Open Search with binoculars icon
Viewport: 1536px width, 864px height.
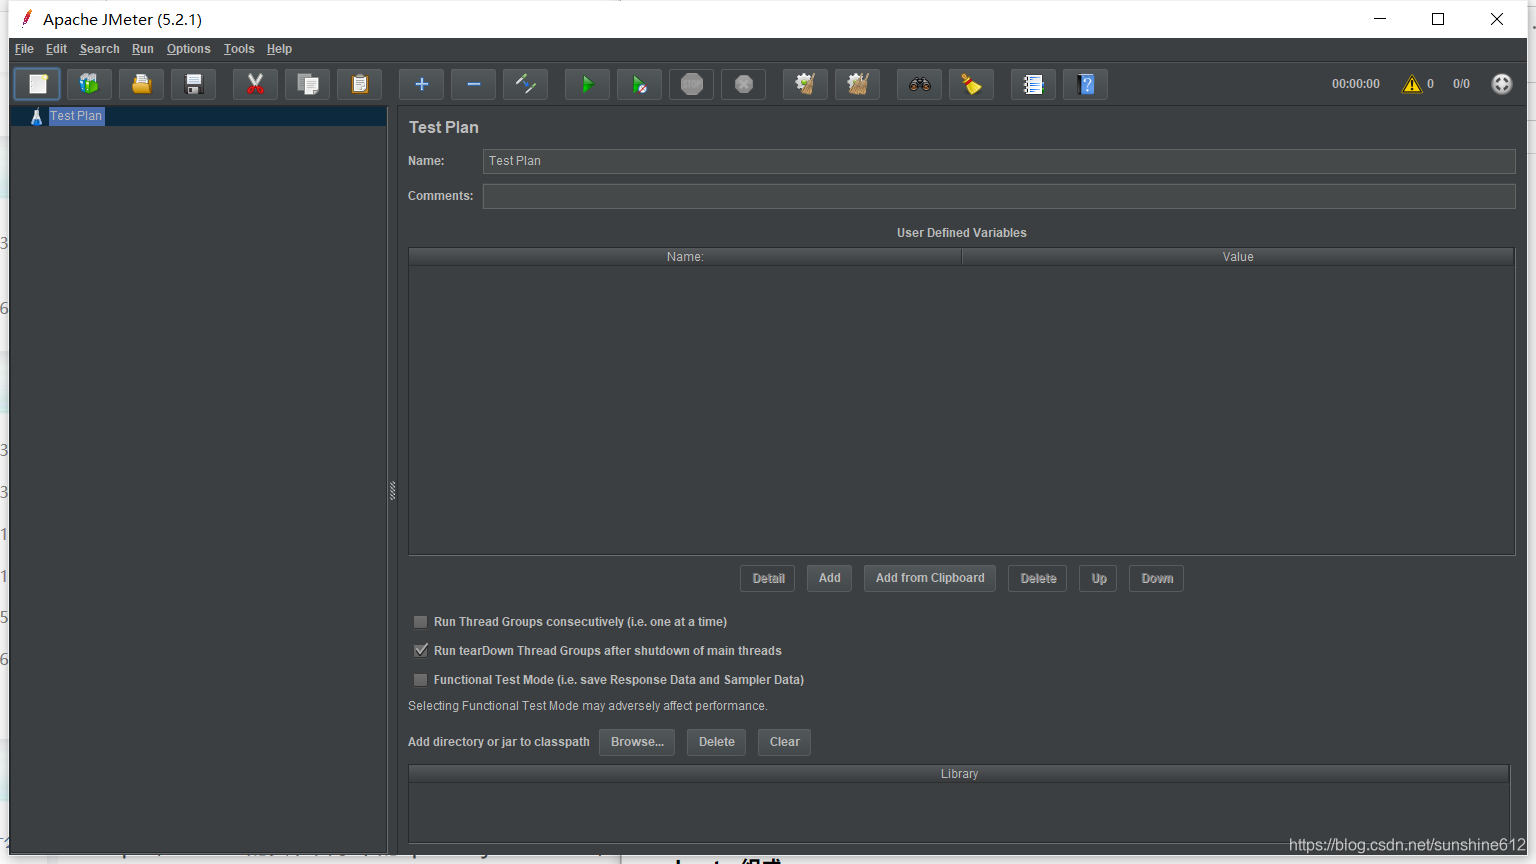(920, 84)
